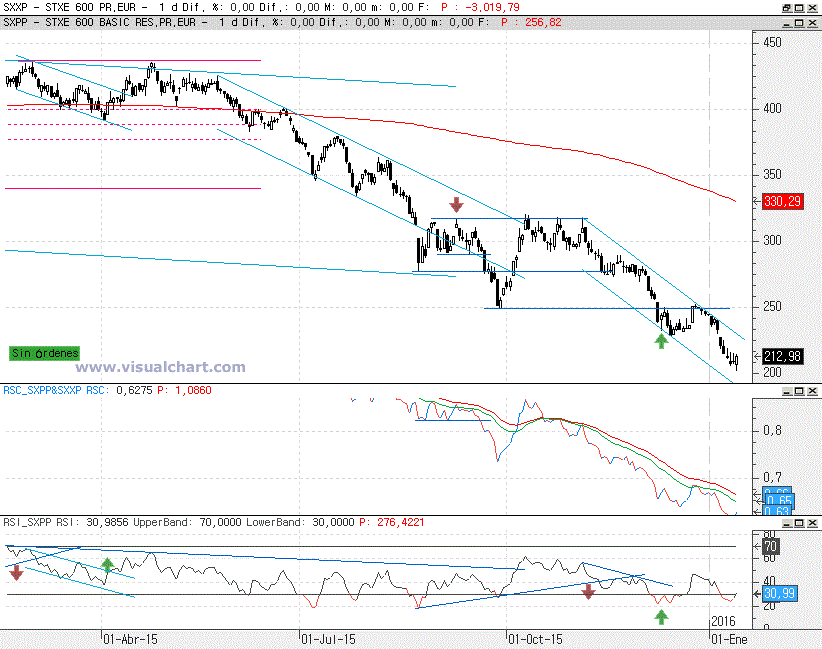Select red down arrow above September price range
Screen dimensions: 822x649
[457, 204]
